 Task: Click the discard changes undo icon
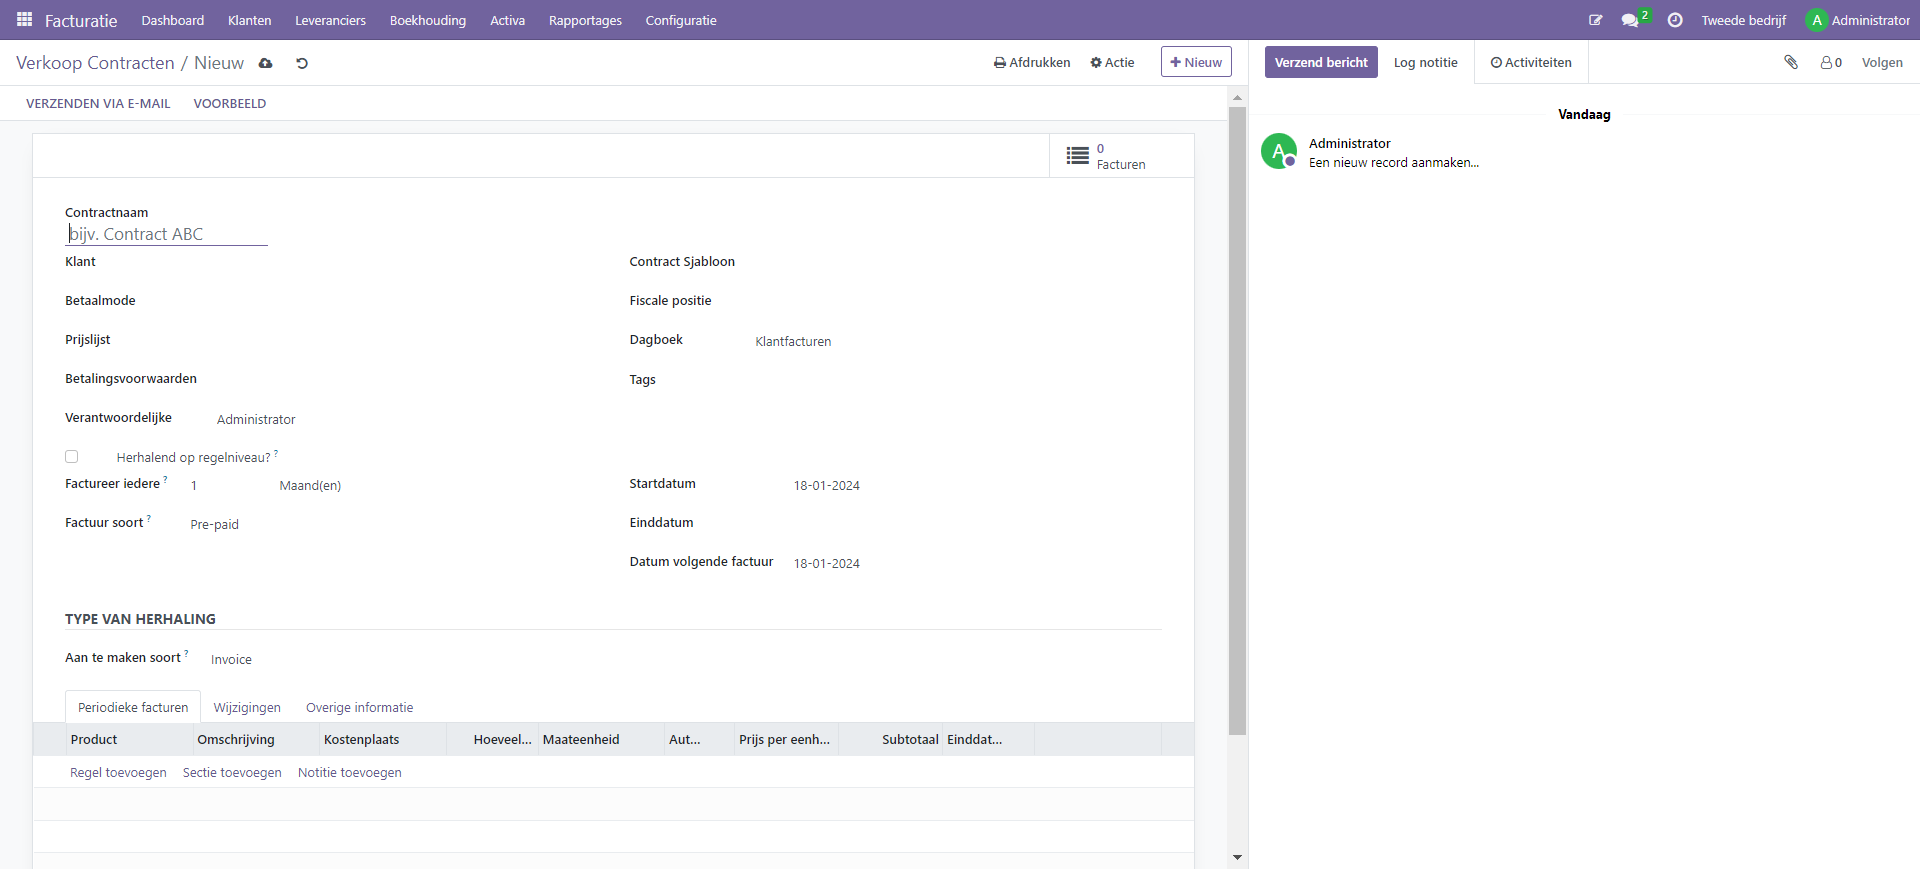pos(302,63)
